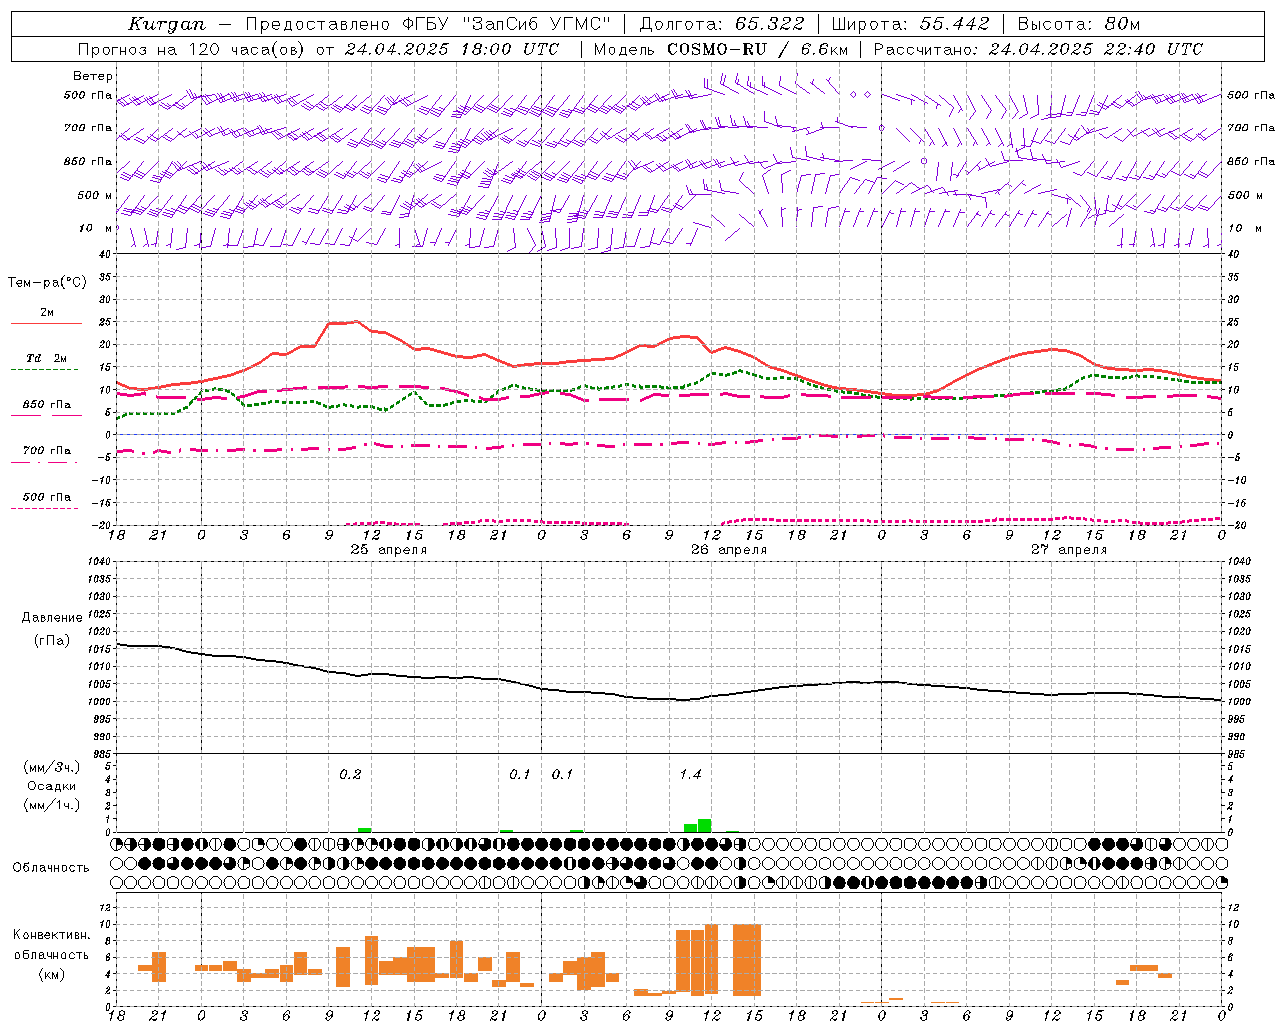
Task: Click the "Долгота: 65.322" header field
Action: (x=722, y=24)
